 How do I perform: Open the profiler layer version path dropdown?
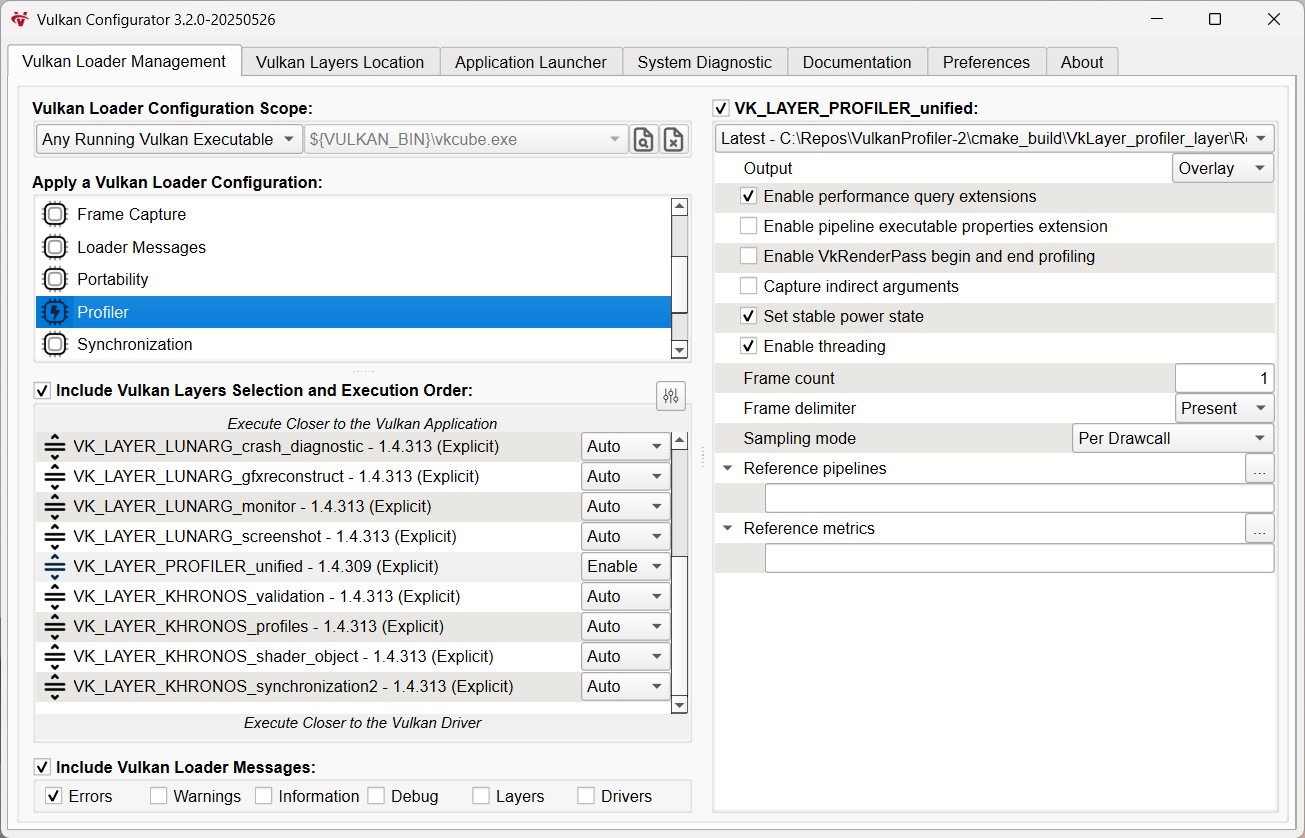995,138
